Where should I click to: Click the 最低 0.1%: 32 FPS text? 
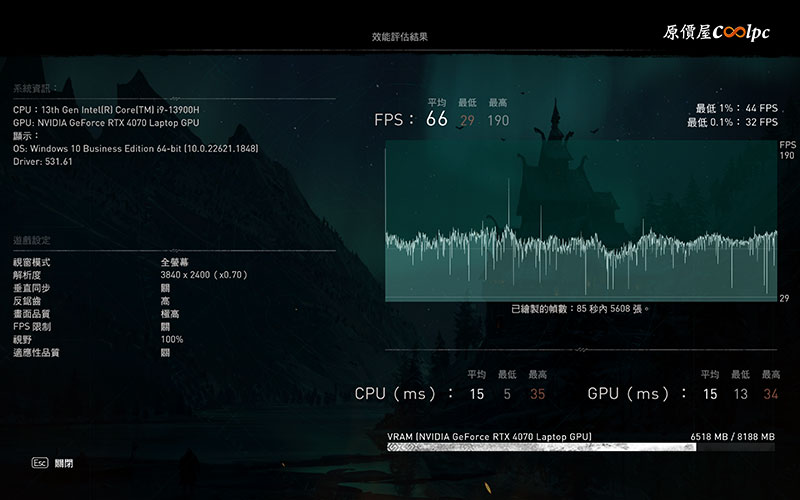732,122
